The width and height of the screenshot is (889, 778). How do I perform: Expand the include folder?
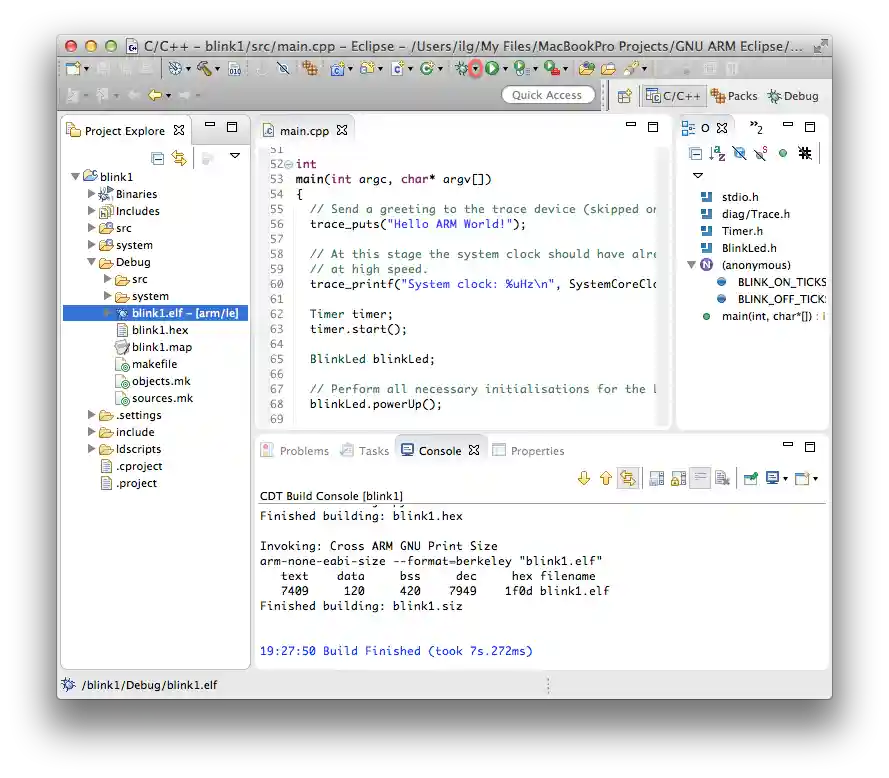[x=91, y=432]
